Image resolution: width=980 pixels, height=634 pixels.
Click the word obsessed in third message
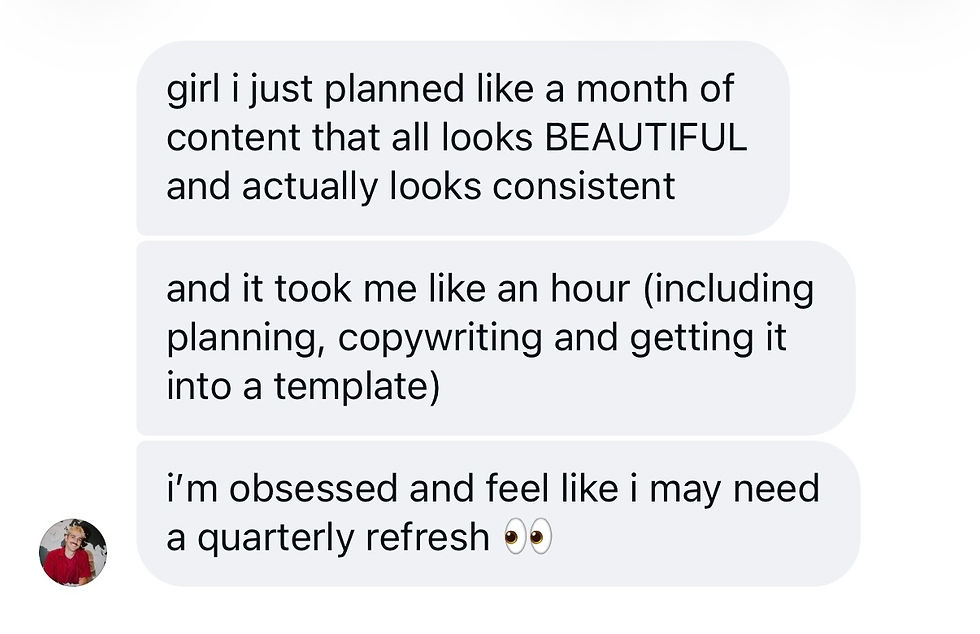tap(313, 488)
